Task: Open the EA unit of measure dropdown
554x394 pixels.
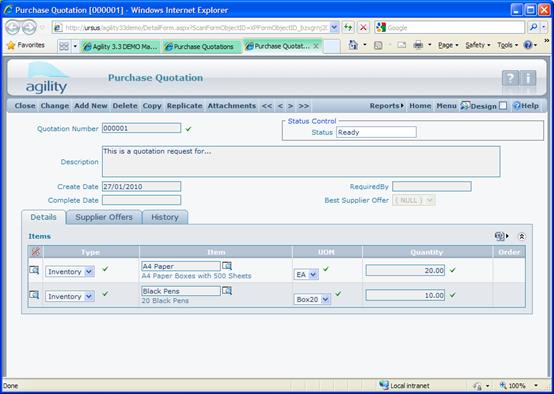Action: 313,275
